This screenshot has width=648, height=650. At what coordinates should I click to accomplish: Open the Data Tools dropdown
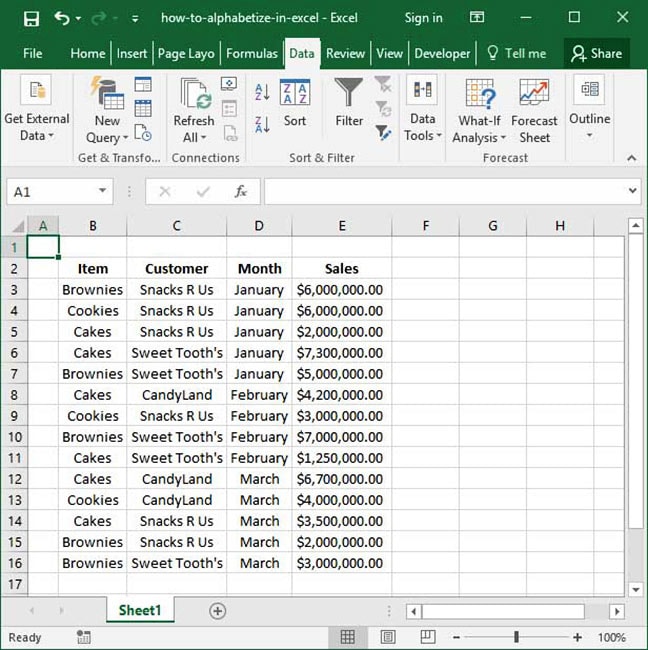[422, 109]
